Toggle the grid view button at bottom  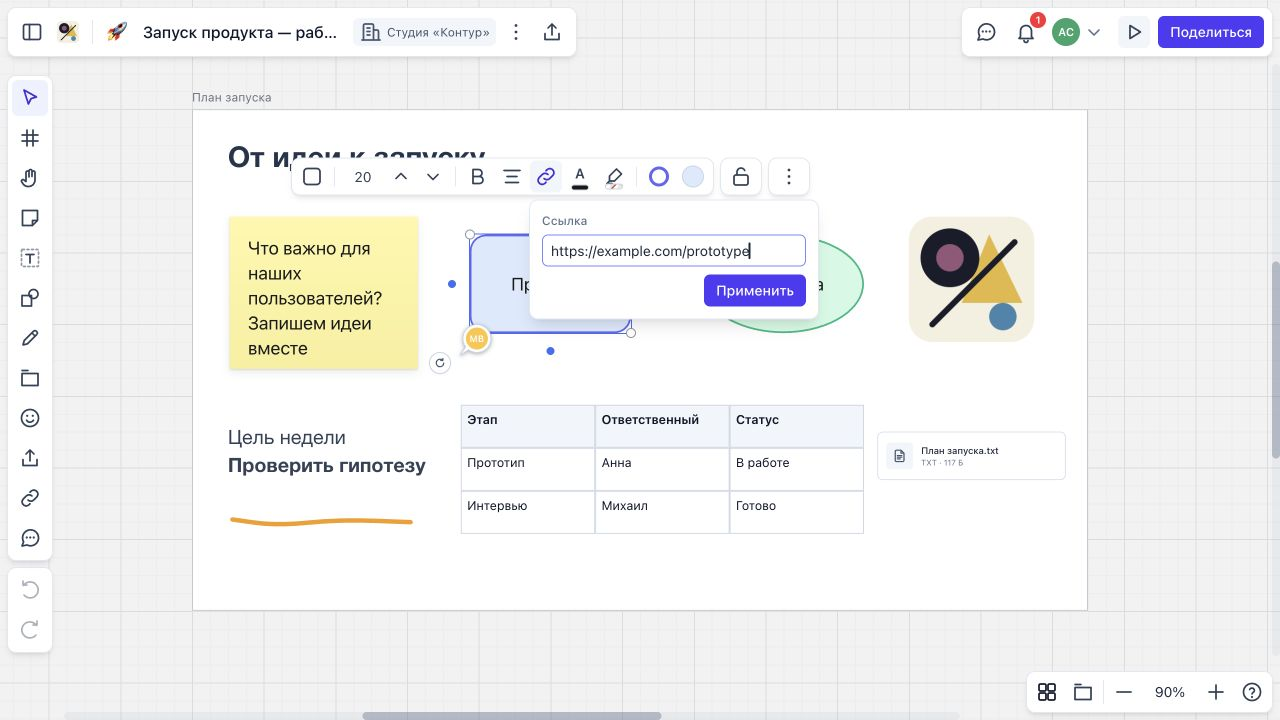click(1047, 692)
